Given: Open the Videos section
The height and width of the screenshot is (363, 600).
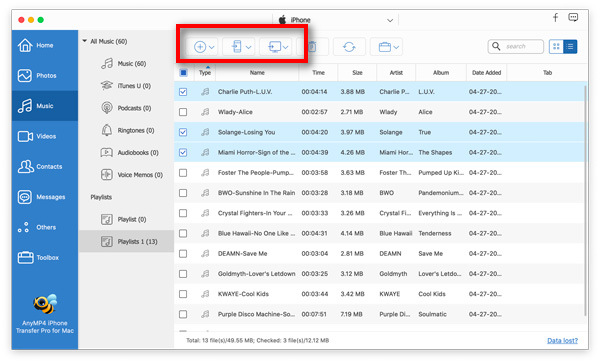Looking at the screenshot, I should pyautogui.click(x=44, y=136).
